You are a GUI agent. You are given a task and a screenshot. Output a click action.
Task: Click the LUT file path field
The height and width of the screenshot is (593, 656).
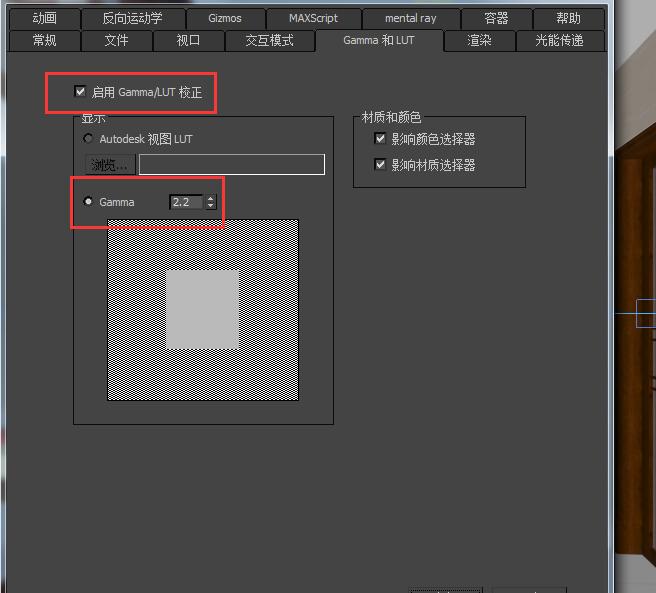[232, 164]
